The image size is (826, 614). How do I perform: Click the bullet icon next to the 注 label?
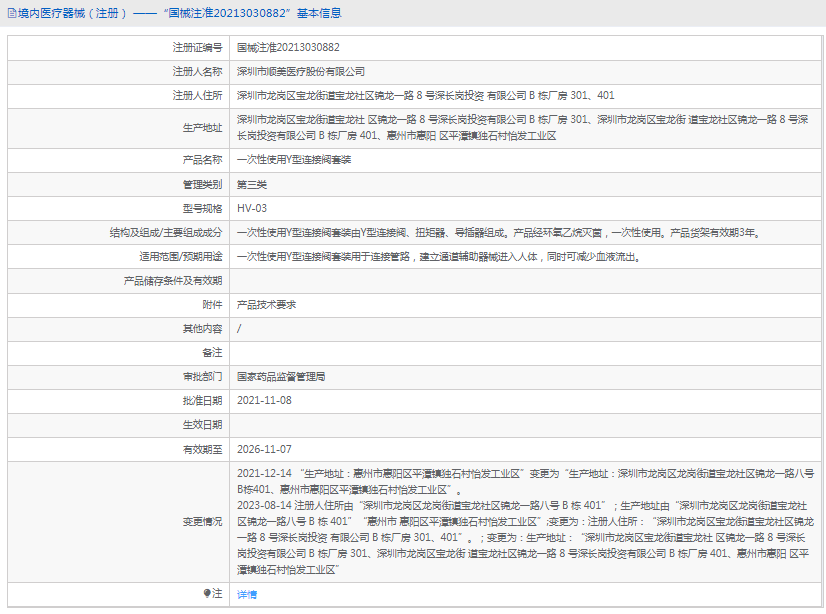pos(207,593)
